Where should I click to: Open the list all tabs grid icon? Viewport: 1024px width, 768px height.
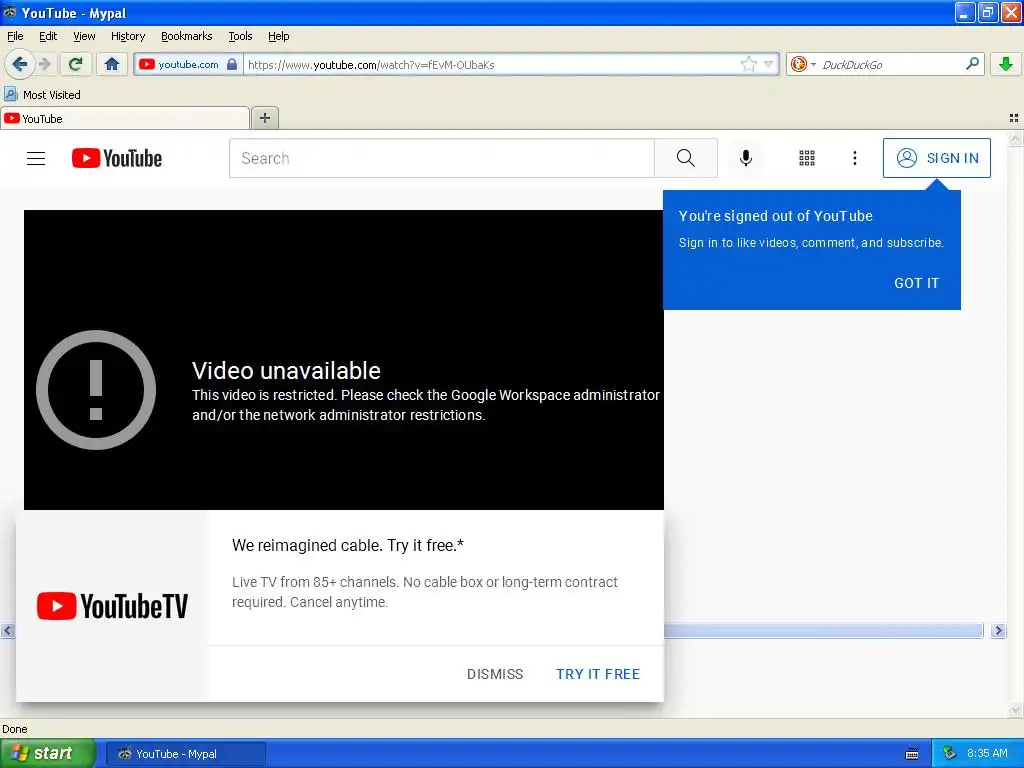pos(1014,118)
